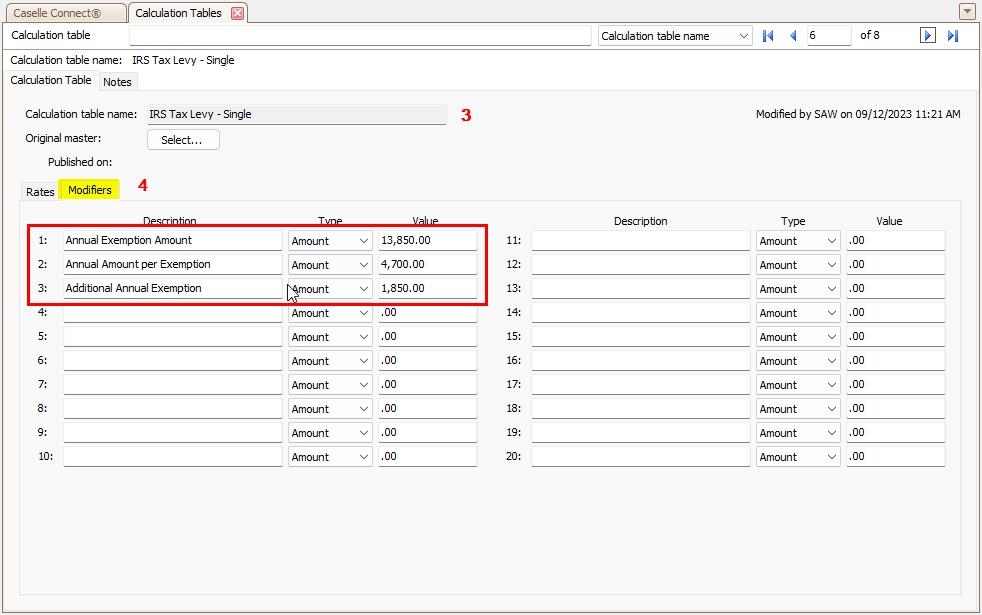The height and width of the screenshot is (615, 982).
Task: Click the row 8 description field
Action: [173, 408]
